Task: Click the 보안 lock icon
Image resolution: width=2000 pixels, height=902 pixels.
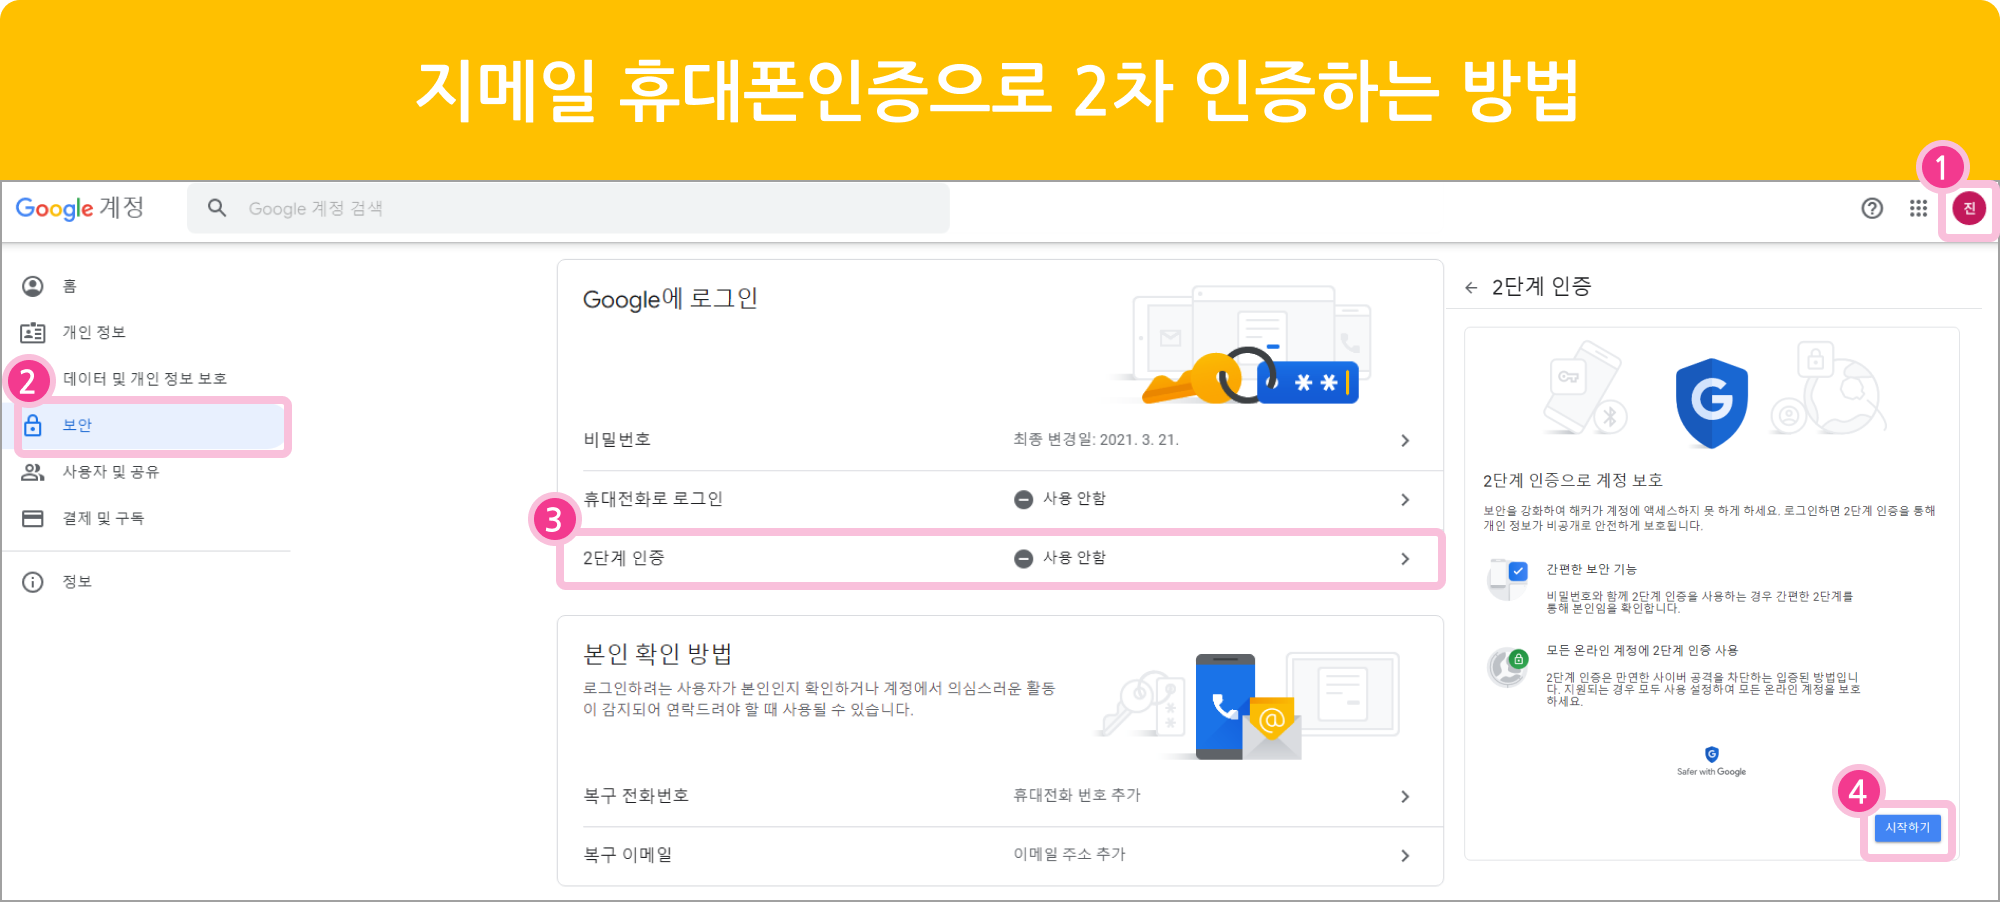Action: click(x=33, y=425)
